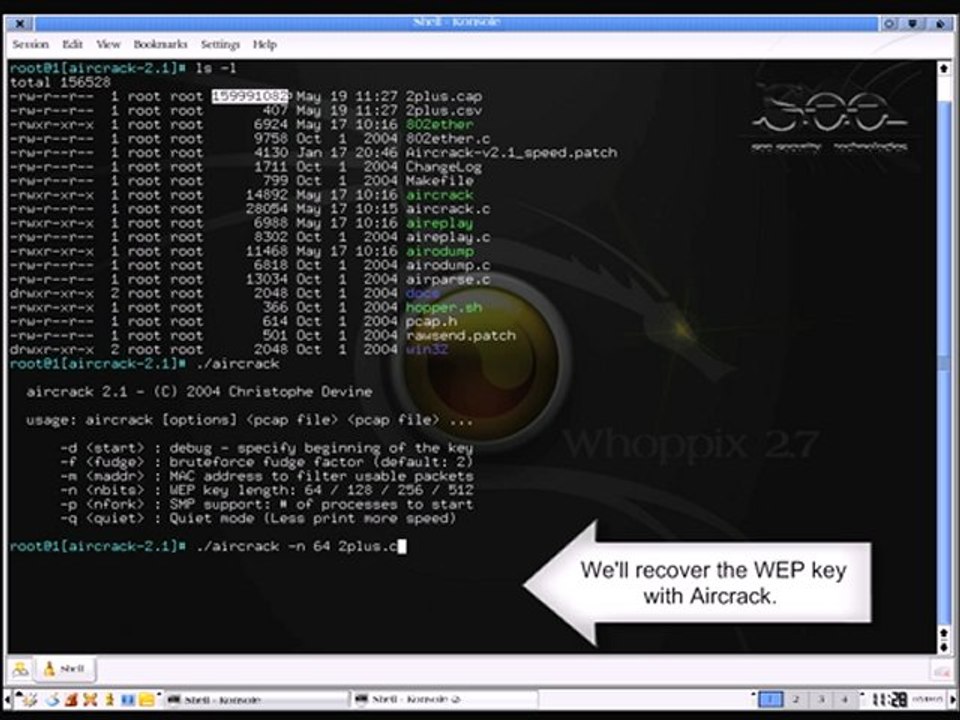The image size is (960, 720).
Task: Open the Settings menu
Action: tap(220, 44)
